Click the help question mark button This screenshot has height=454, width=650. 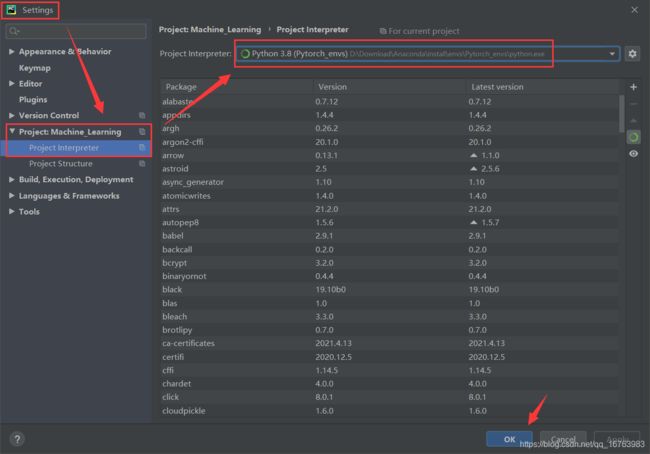pyautogui.click(x=17, y=439)
